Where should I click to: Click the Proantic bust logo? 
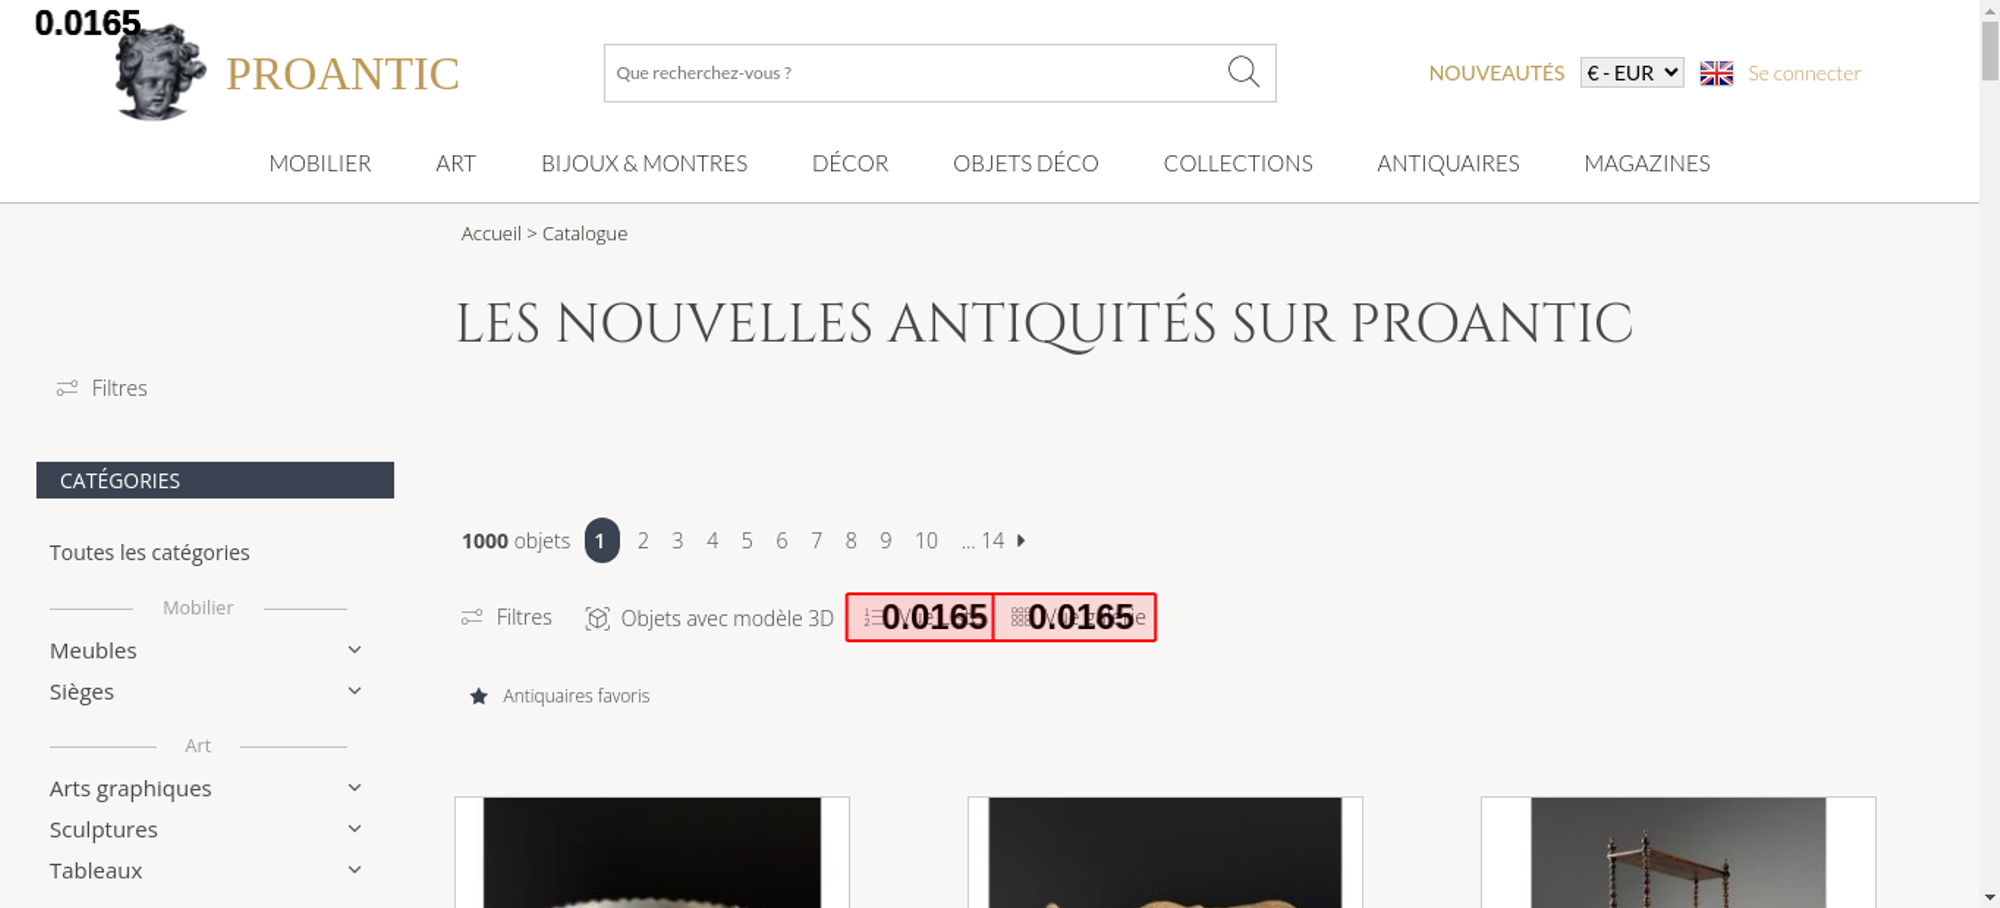[x=160, y=72]
